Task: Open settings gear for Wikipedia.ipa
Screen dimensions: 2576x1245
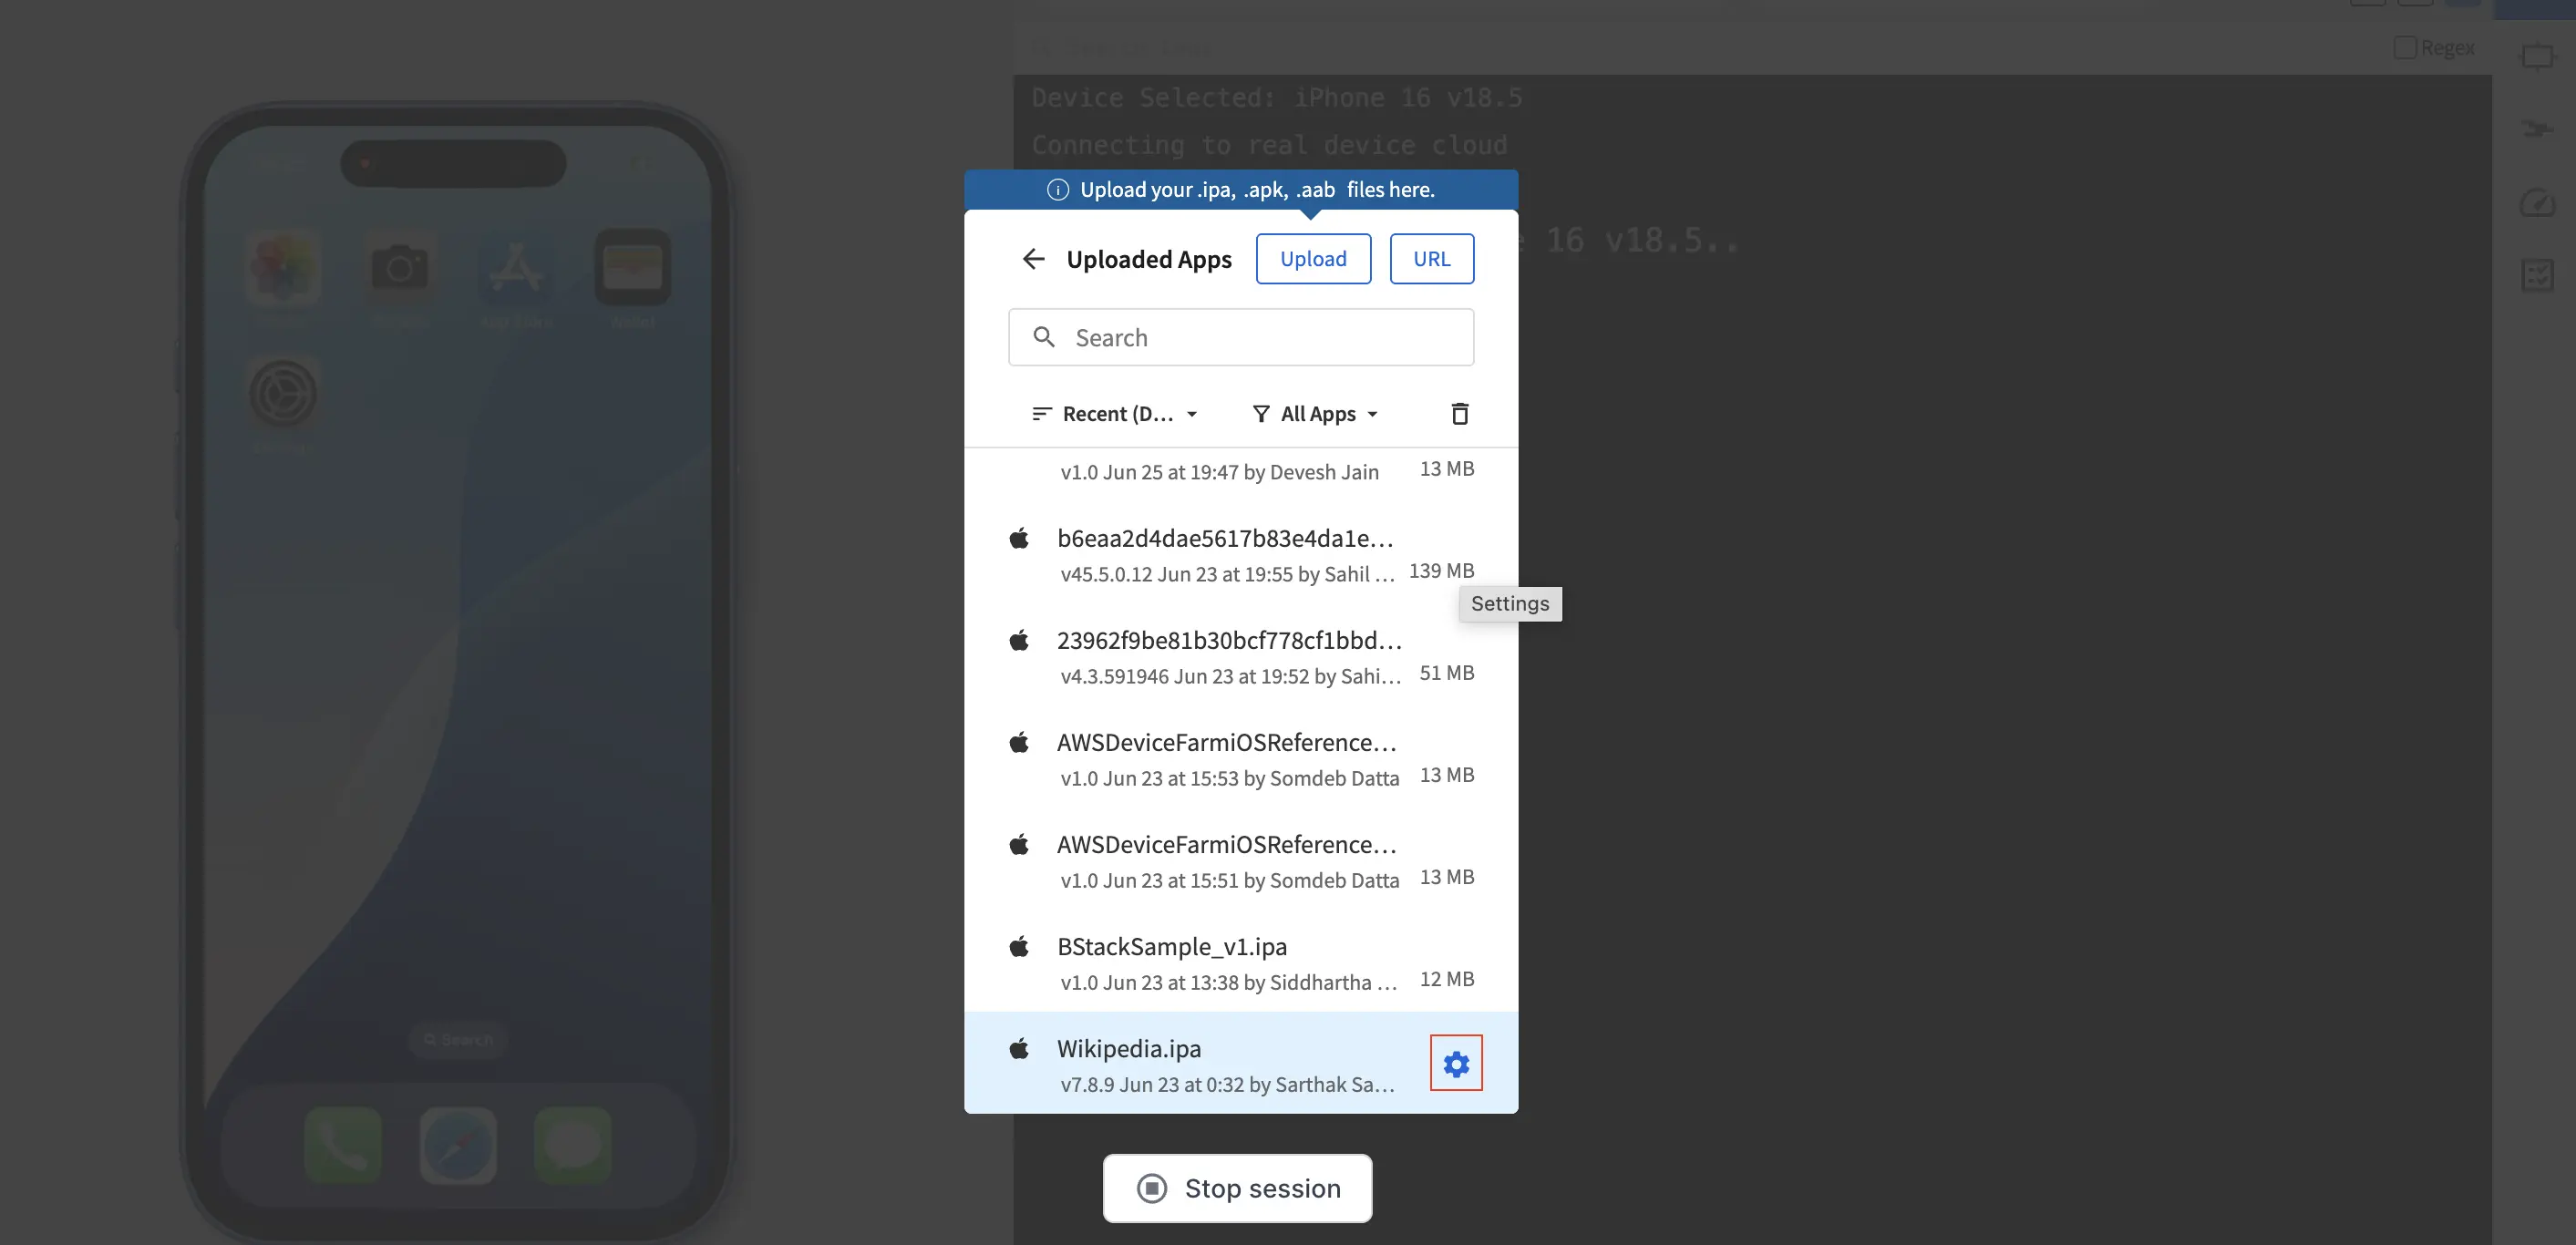Action: point(1456,1064)
